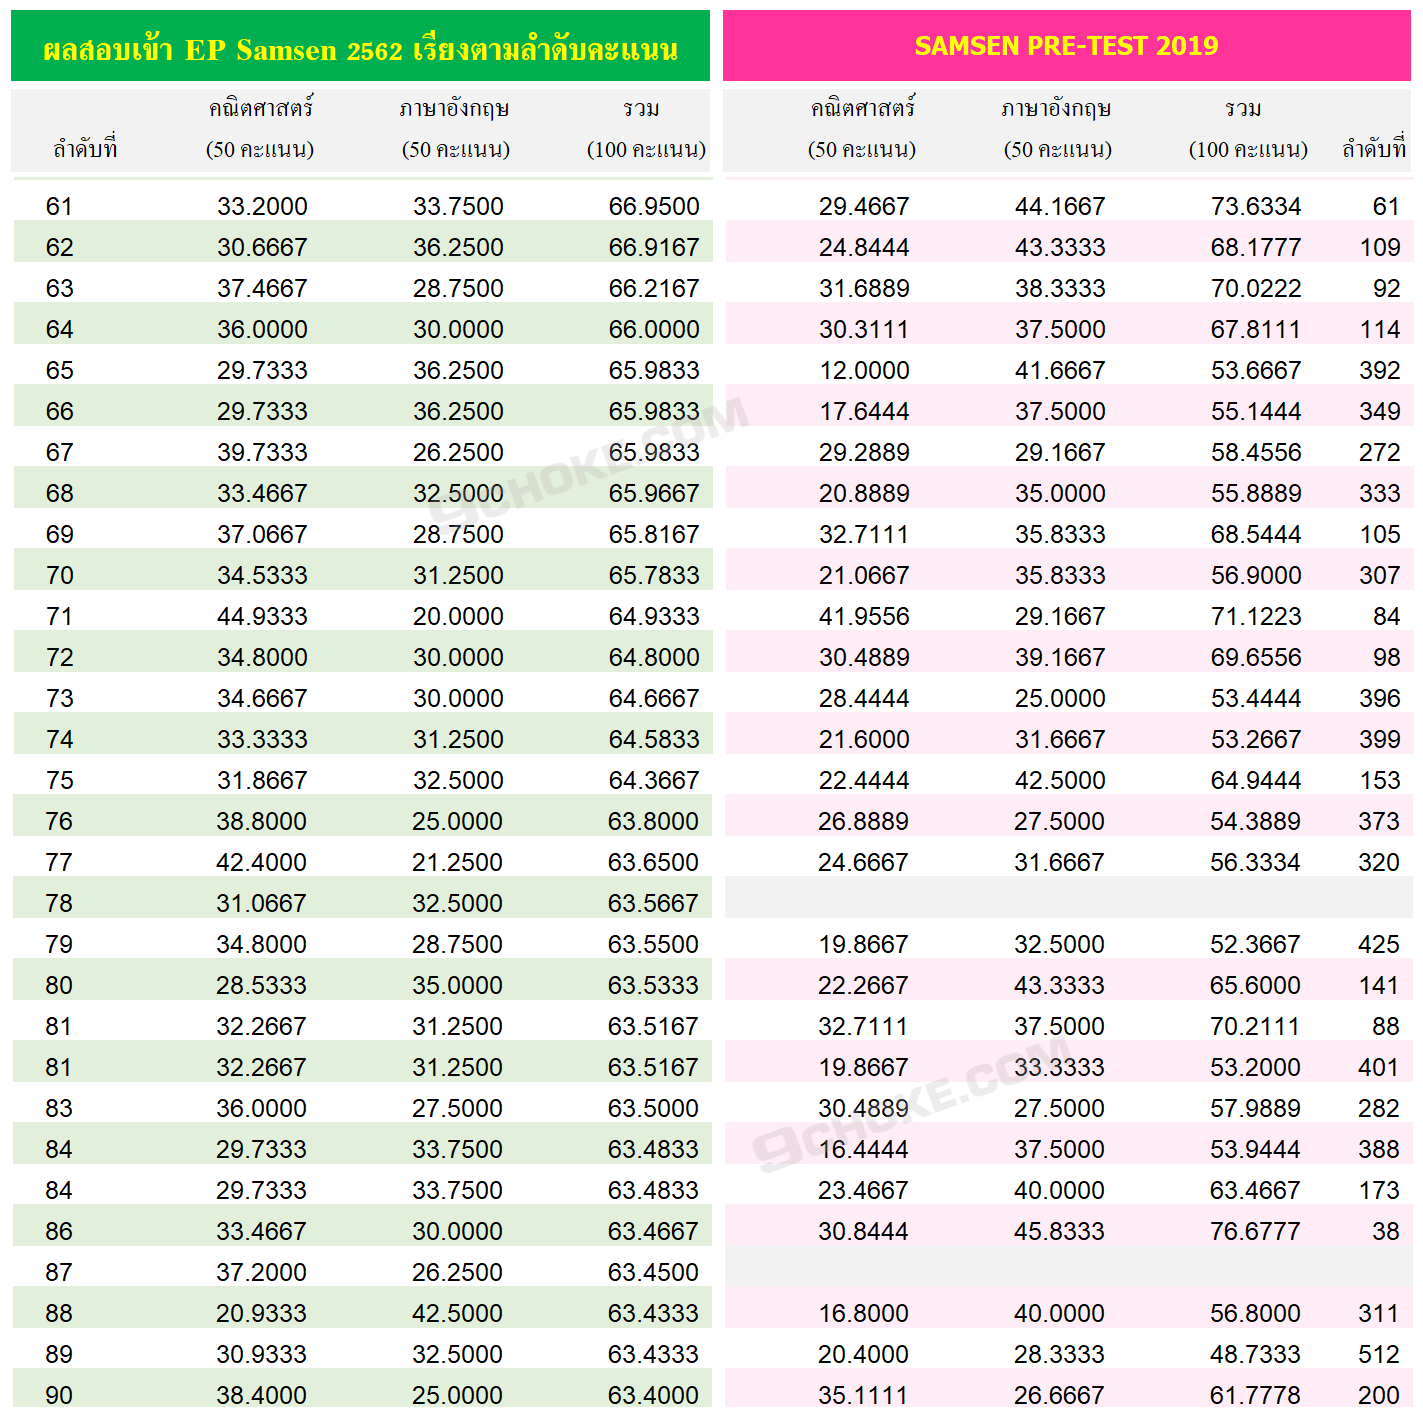The height and width of the screenshot is (1420, 1423).
Task: Select the empty gray row beside rank 87
Action: click(x=1068, y=1267)
